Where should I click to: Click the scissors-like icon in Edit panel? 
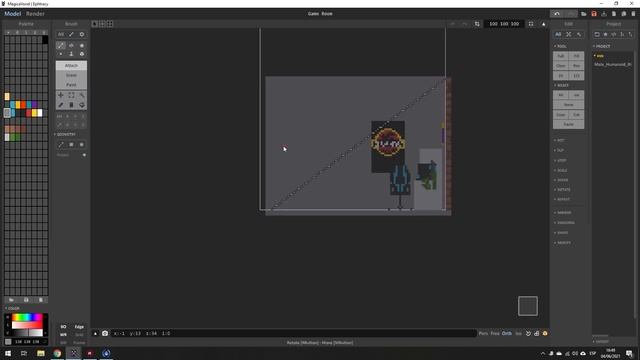click(x=569, y=34)
